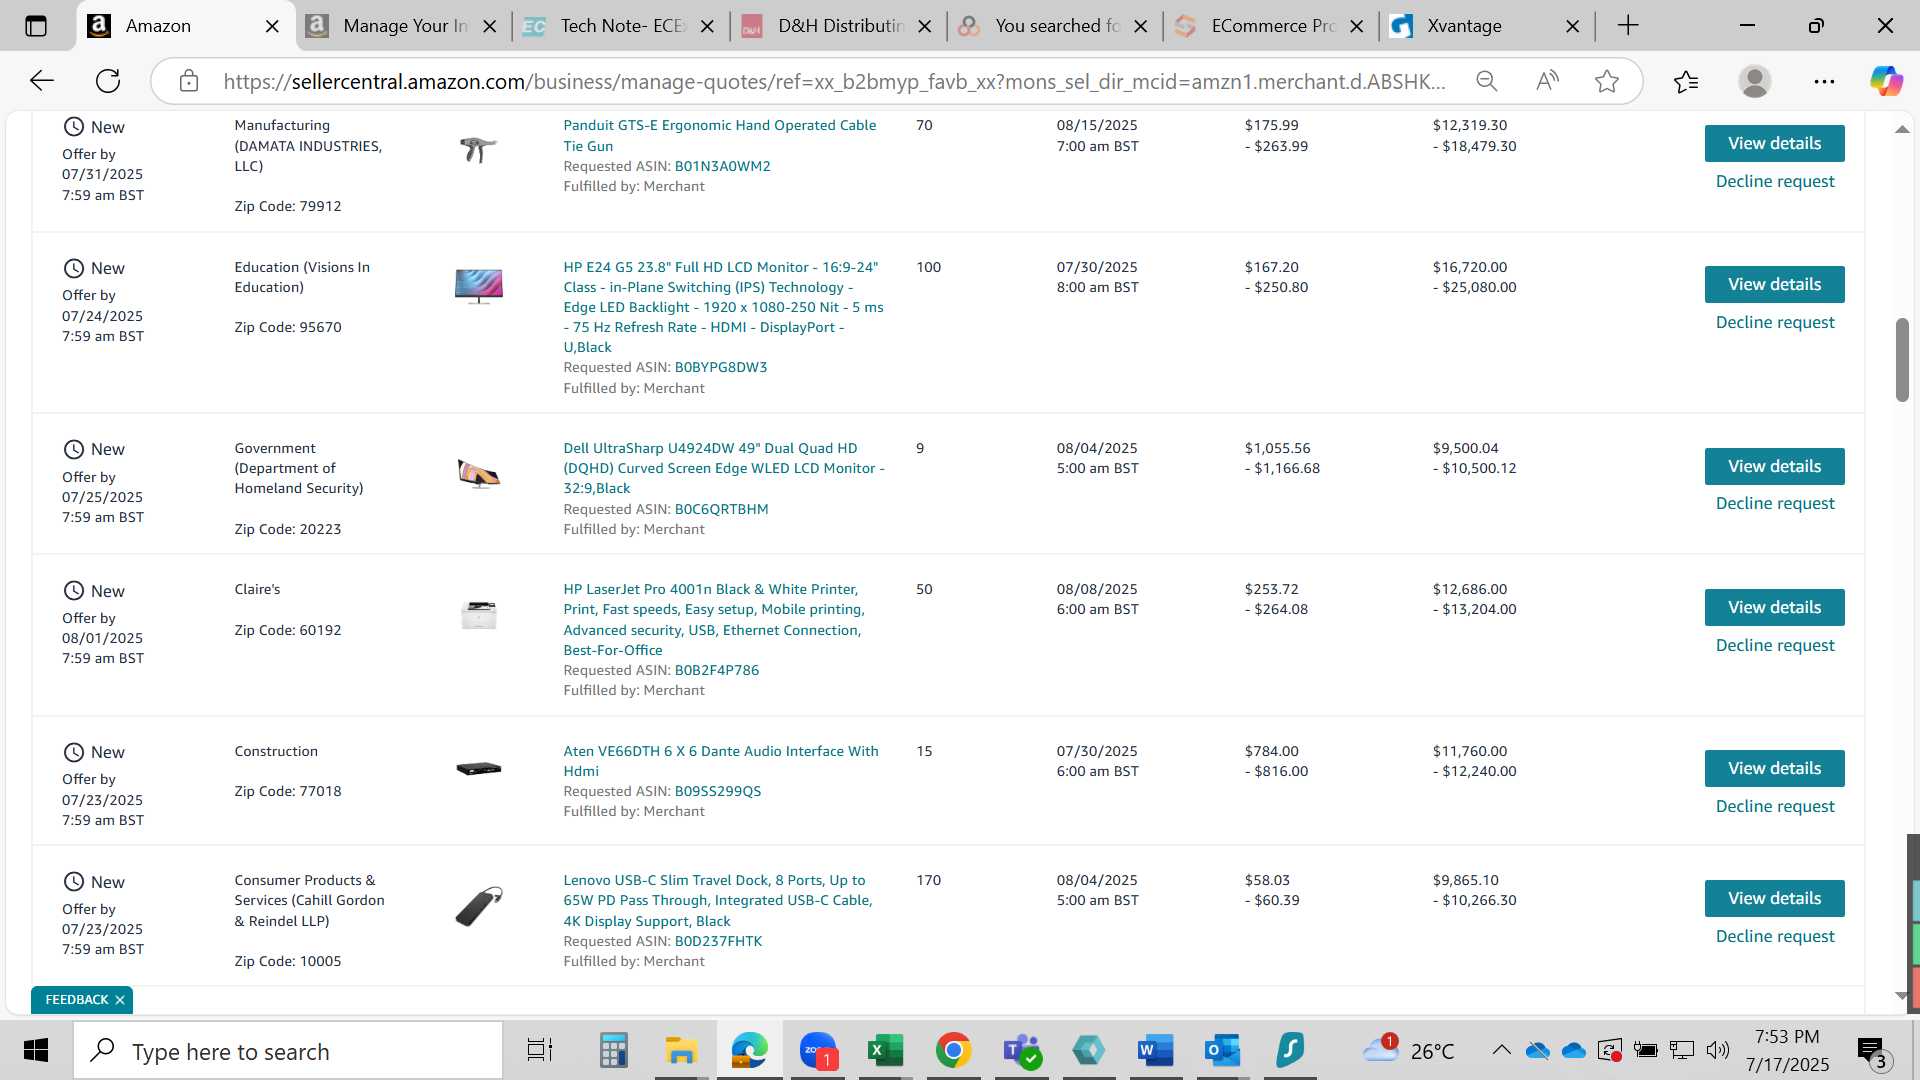Add this page to favorites star
Viewport: 1920px width, 1080px height.
click(1607, 81)
